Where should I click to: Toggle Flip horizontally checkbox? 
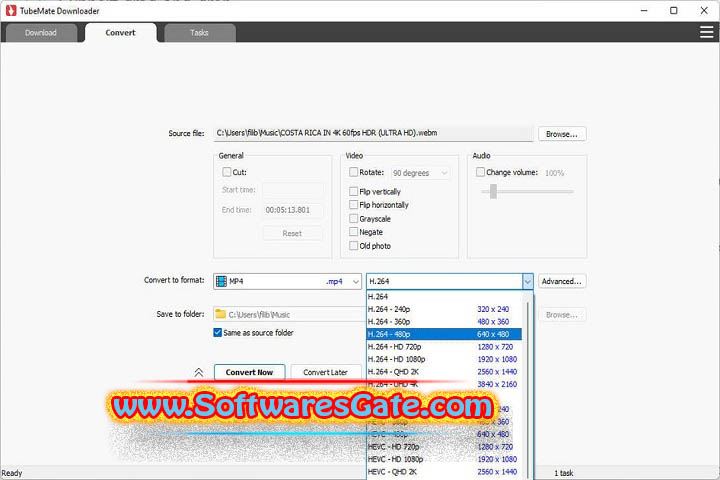coord(354,204)
